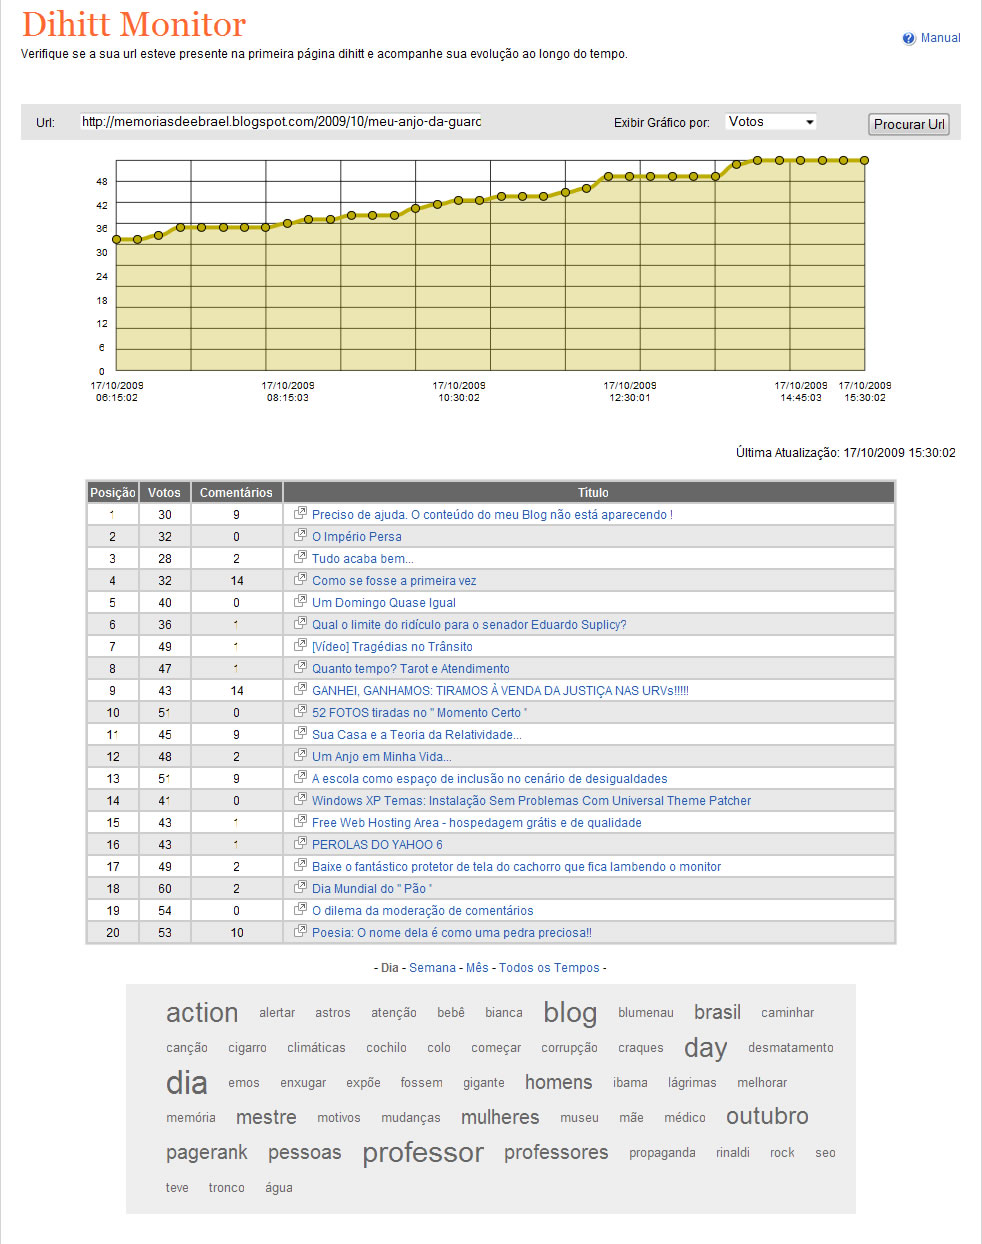The height and width of the screenshot is (1244, 982).
Task: Click external link icon beside 'O Império Persa'
Action: (x=300, y=536)
